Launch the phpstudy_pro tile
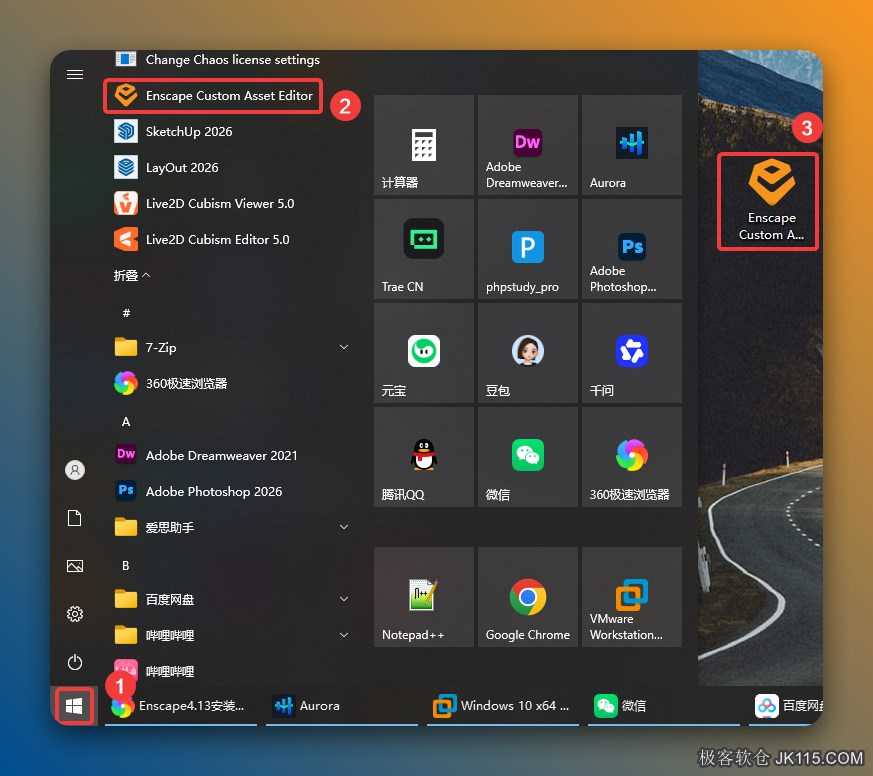 click(x=527, y=249)
